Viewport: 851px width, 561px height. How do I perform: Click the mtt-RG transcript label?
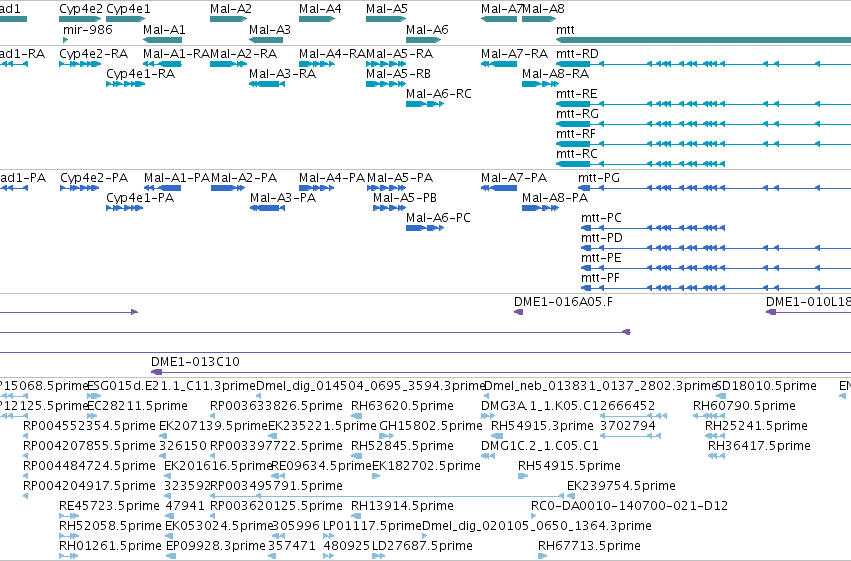(577, 114)
